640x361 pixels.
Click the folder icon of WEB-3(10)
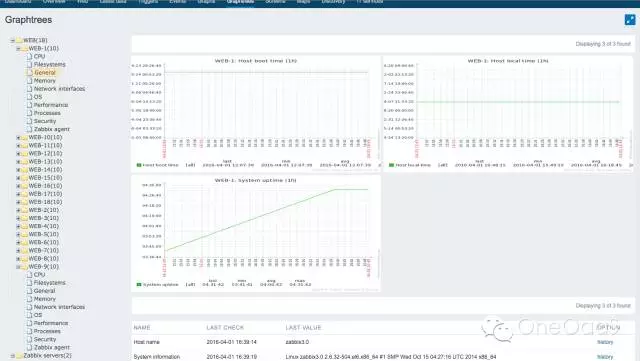(x=24, y=218)
